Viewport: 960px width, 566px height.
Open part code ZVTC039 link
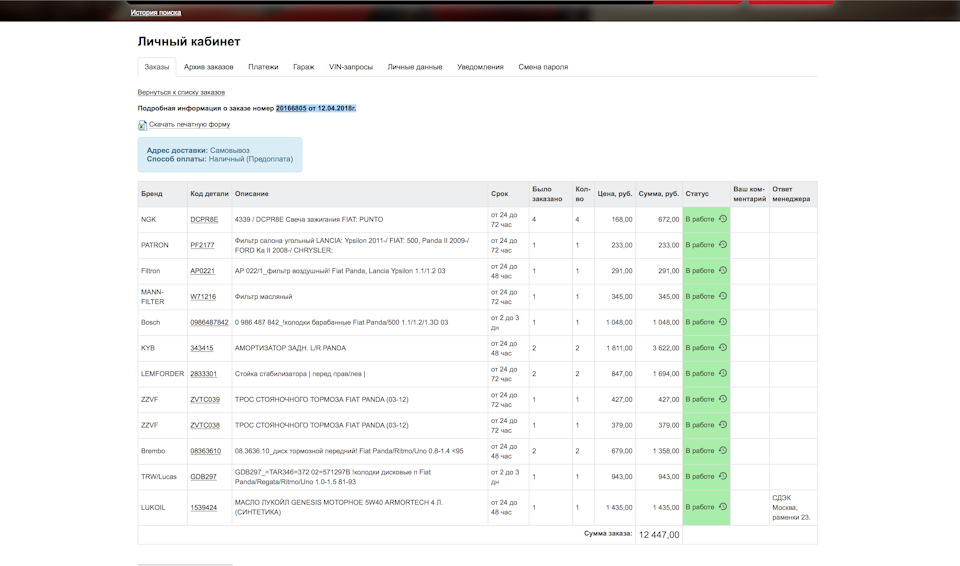coord(205,399)
